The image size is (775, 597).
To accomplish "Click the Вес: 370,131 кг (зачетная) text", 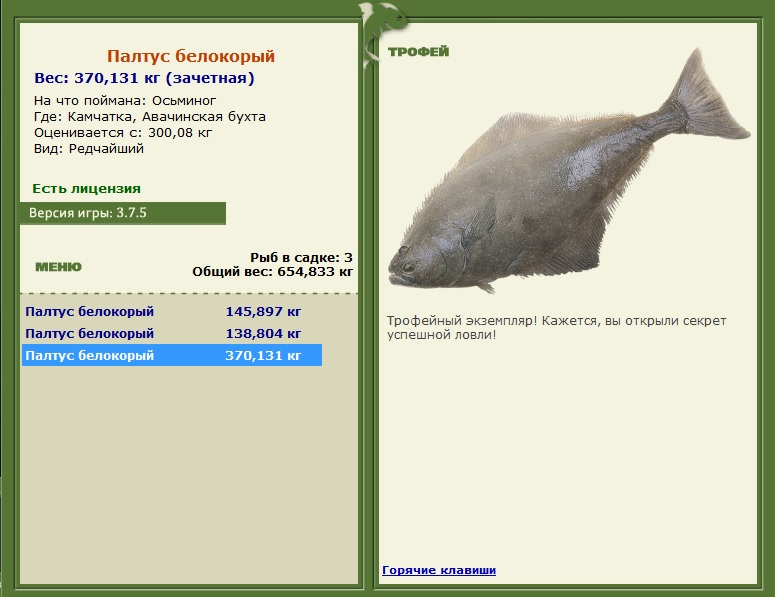I will click(x=144, y=78).
